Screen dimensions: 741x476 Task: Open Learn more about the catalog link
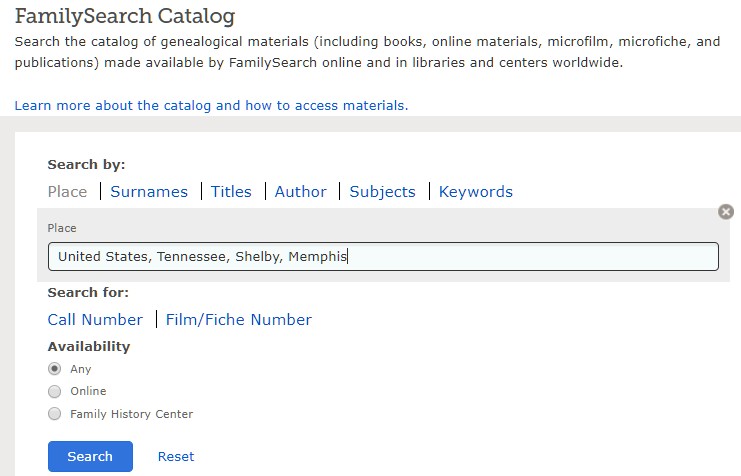click(x=211, y=105)
